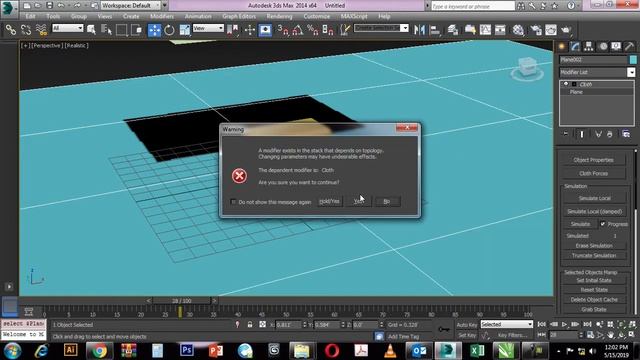The height and width of the screenshot is (360, 640).
Task: Click the Object Properties button
Action: (x=593, y=160)
